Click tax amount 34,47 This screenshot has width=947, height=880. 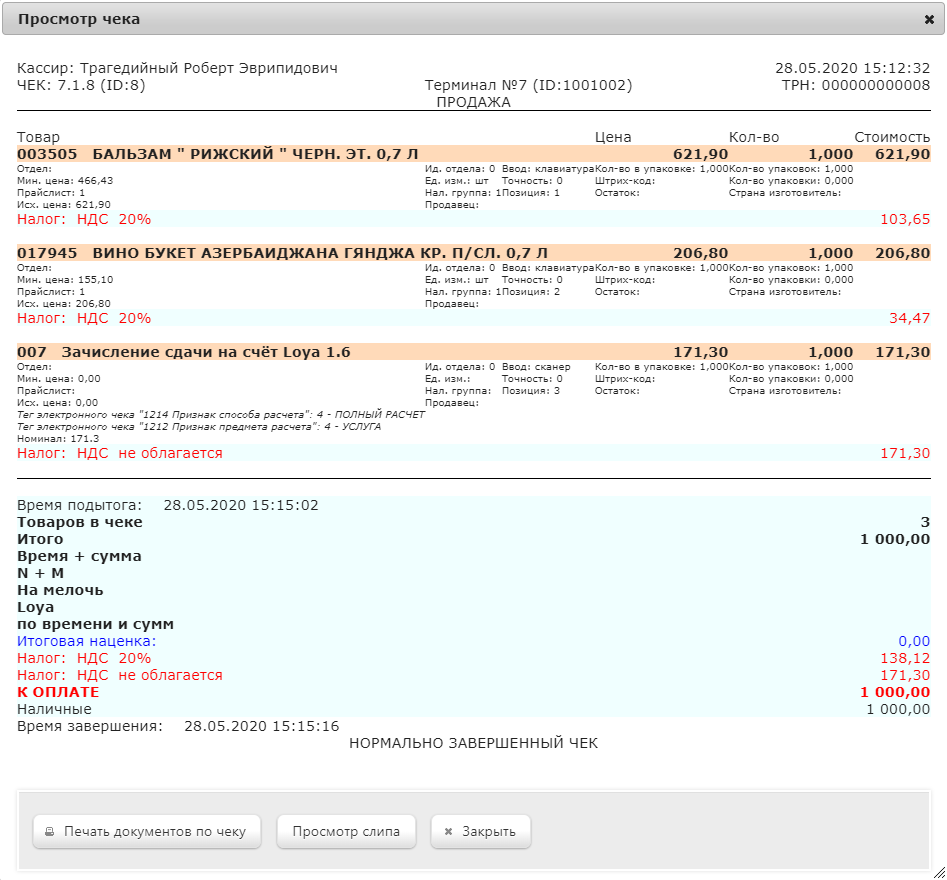coord(910,318)
